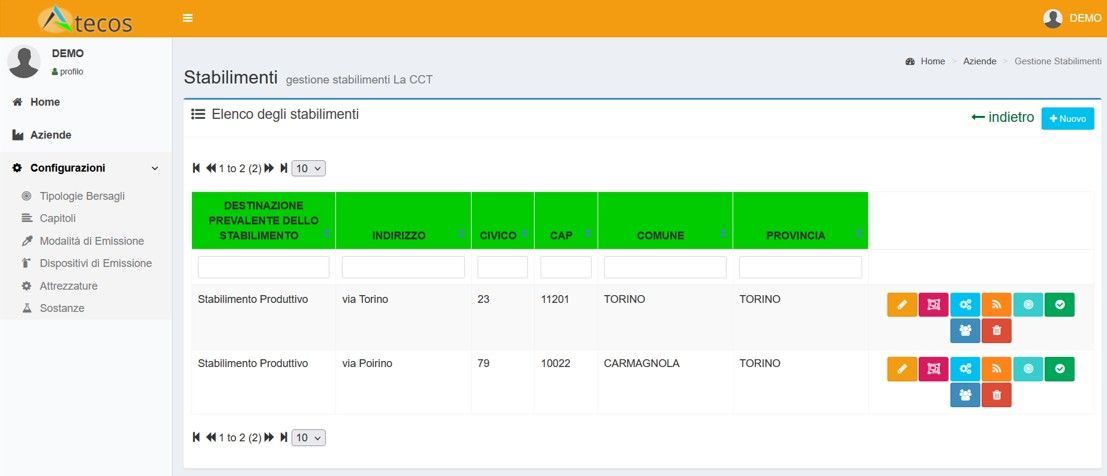Screen dimensions: 1107x476
Task: Sort by Civico column
Action: pyautogui.click(x=503, y=220)
